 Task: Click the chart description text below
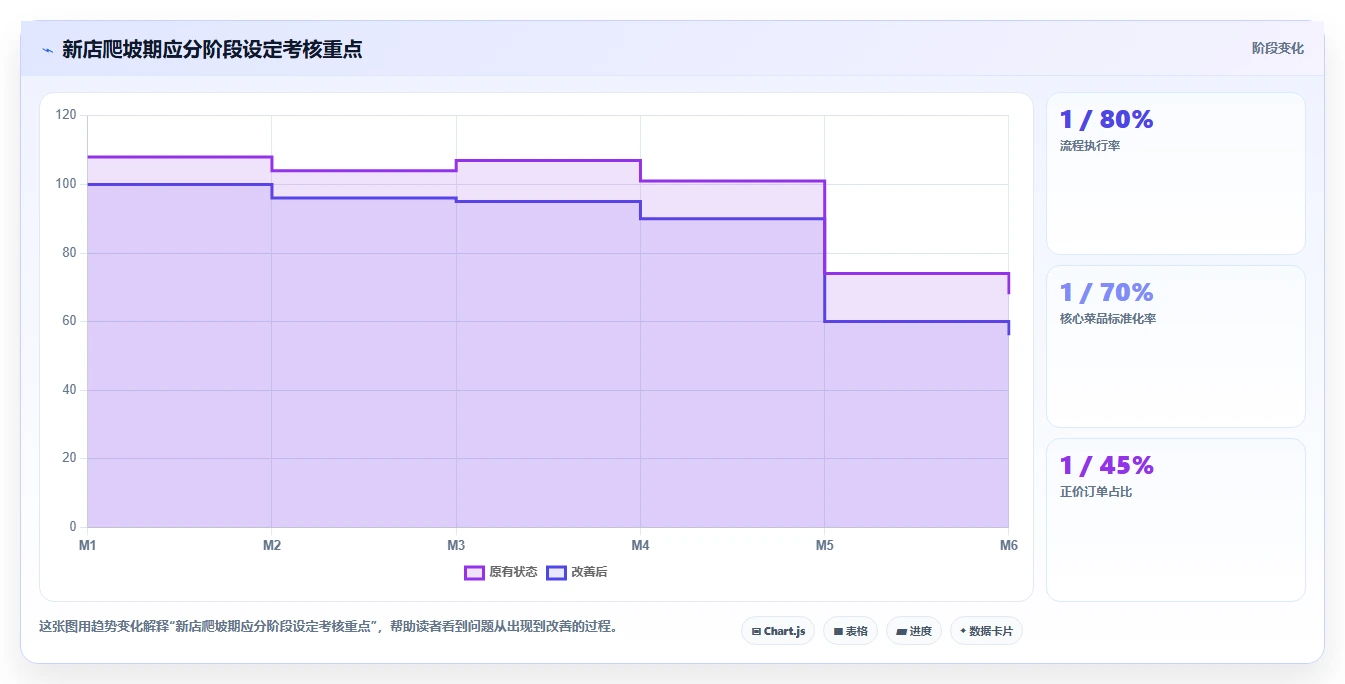(329, 627)
